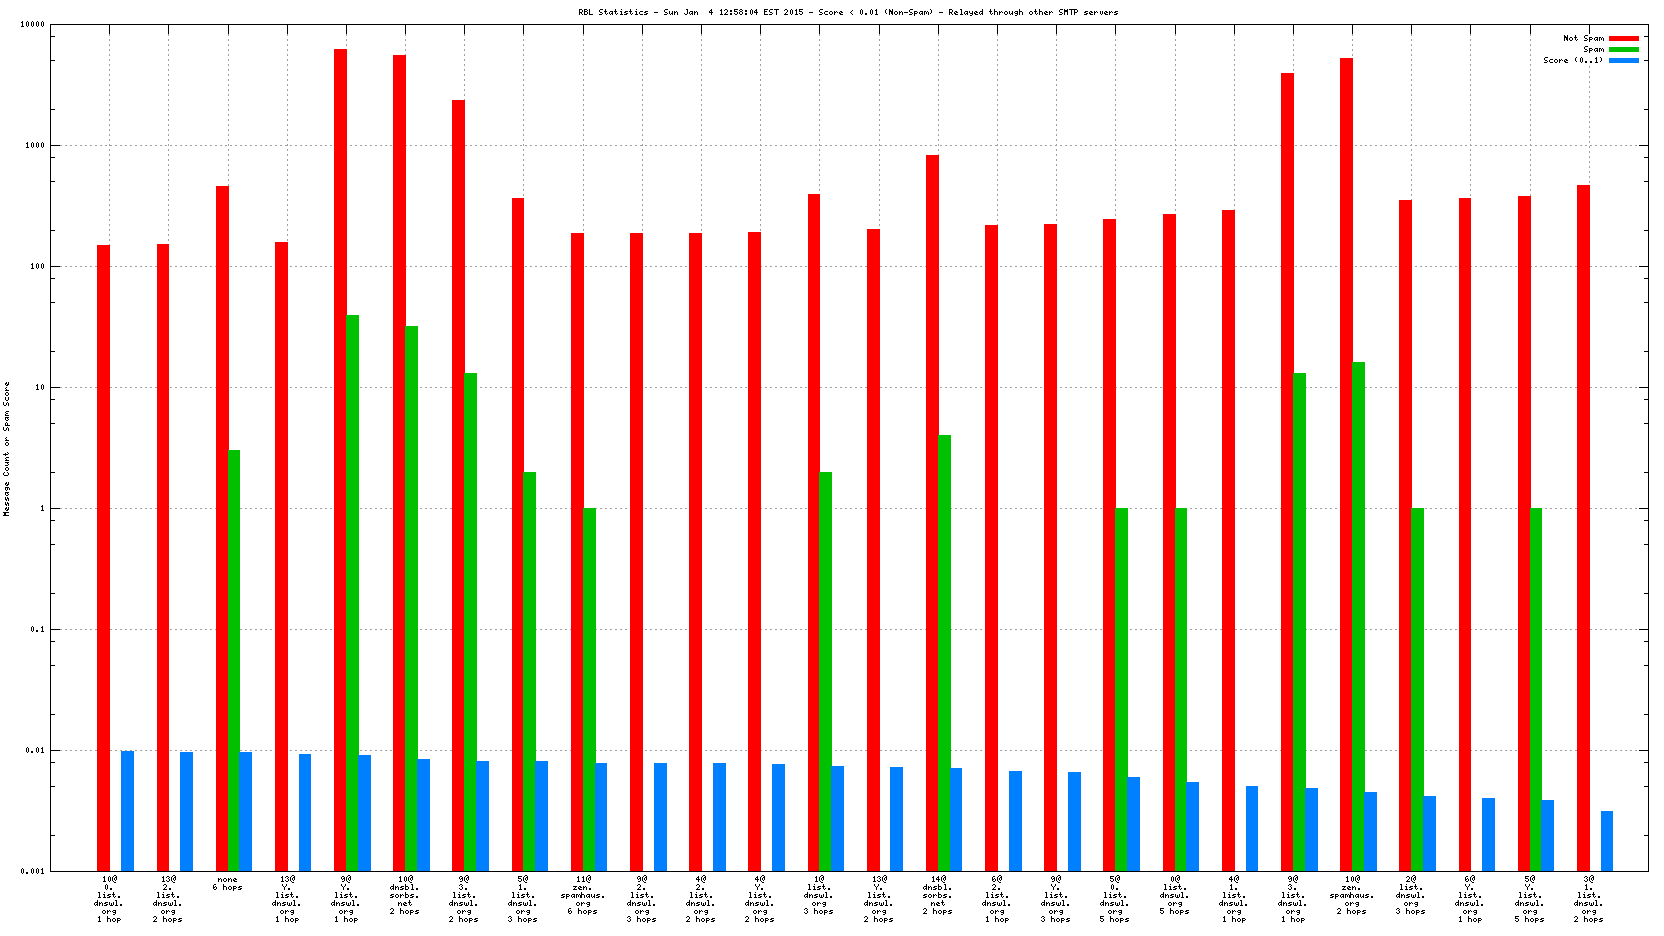Click the blue Score legend swatch
The width and height of the screenshot is (1664, 936).
pyautogui.click(x=1623, y=60)
